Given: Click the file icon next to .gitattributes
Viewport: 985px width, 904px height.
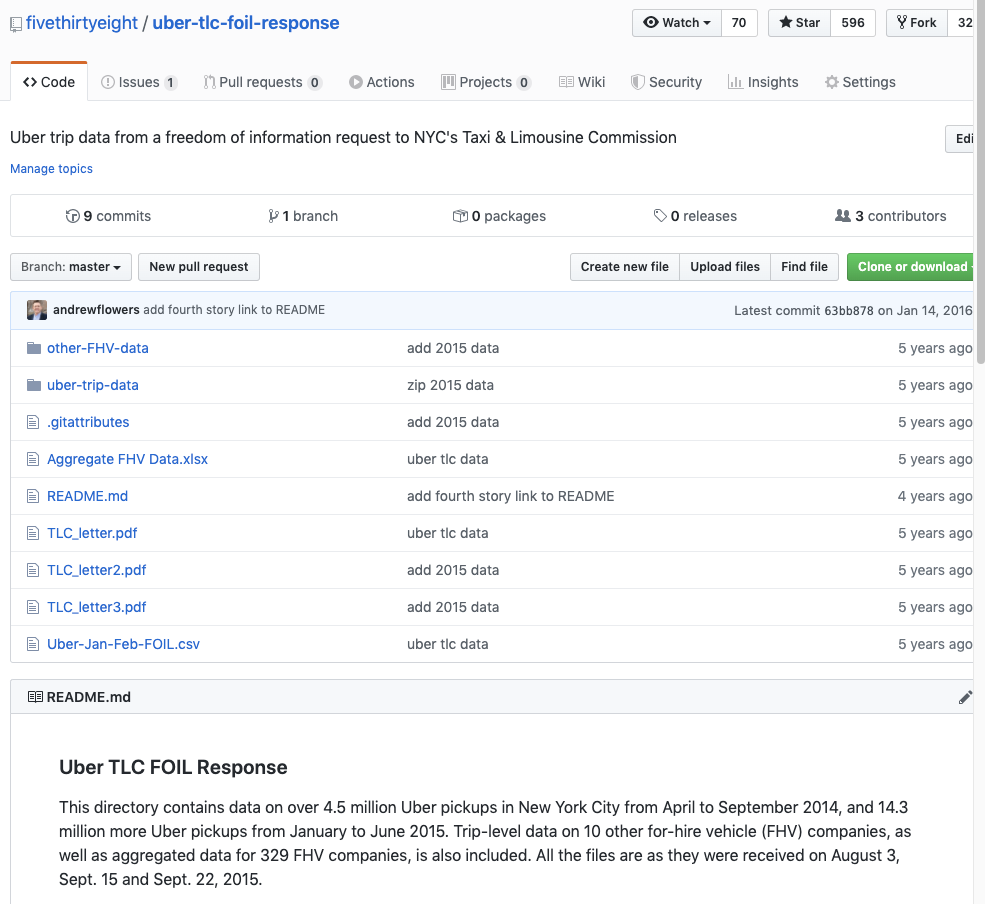Looking at the screenshot, I should click(x=33, y=422).
